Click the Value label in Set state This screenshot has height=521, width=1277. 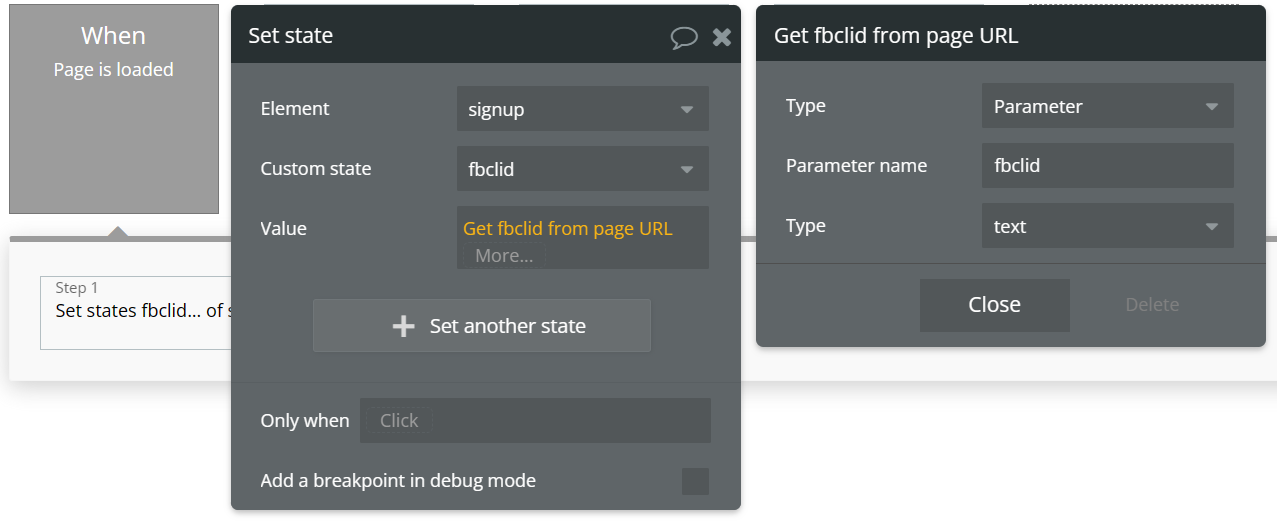coord(284,229)
